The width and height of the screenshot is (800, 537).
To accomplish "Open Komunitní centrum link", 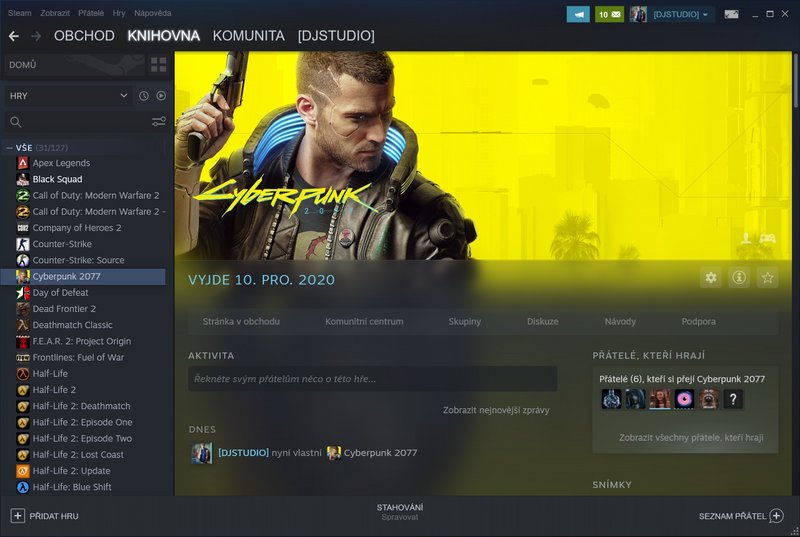I will click(x=364, y=322).
